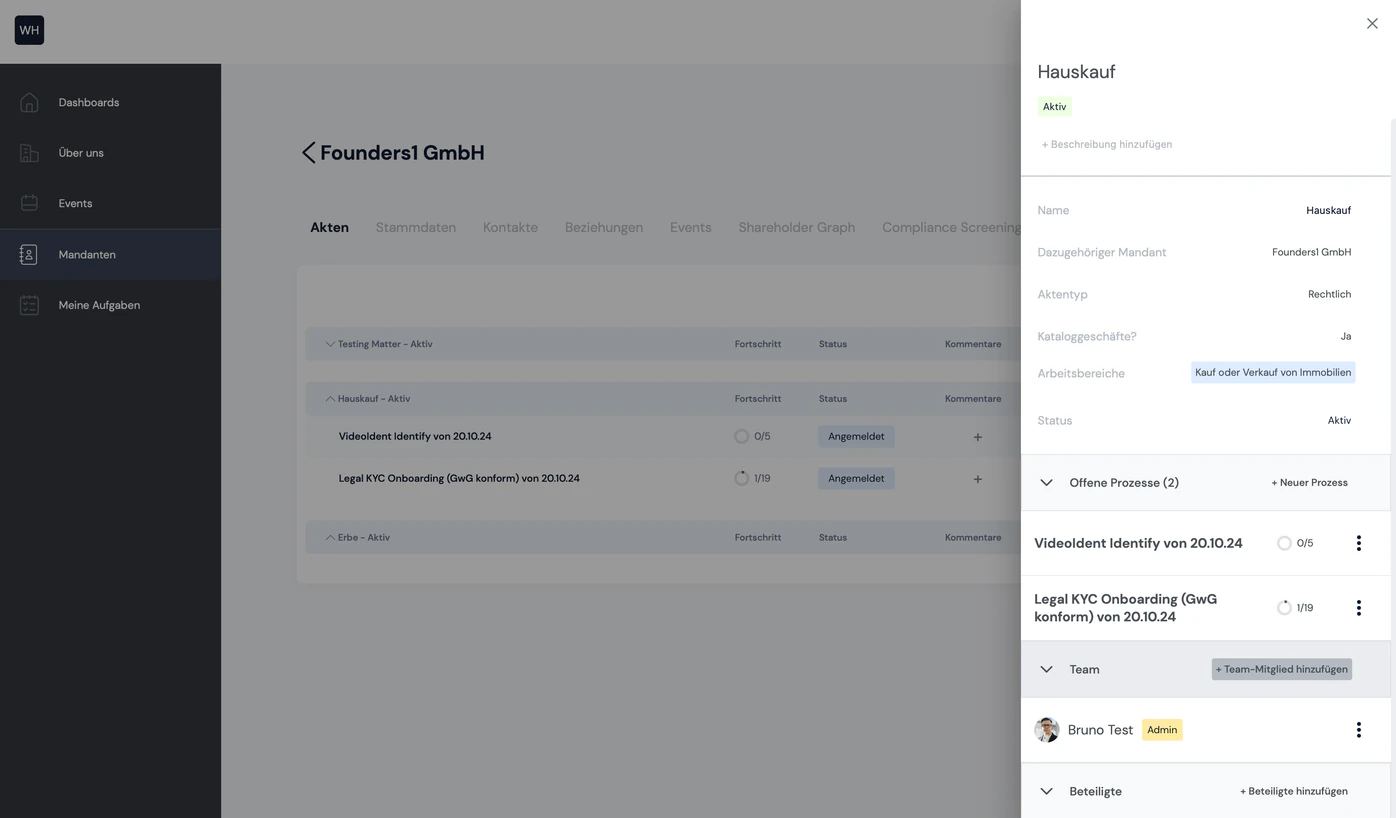Collapse the Erbe – Aktiv group

click(330, 538)
